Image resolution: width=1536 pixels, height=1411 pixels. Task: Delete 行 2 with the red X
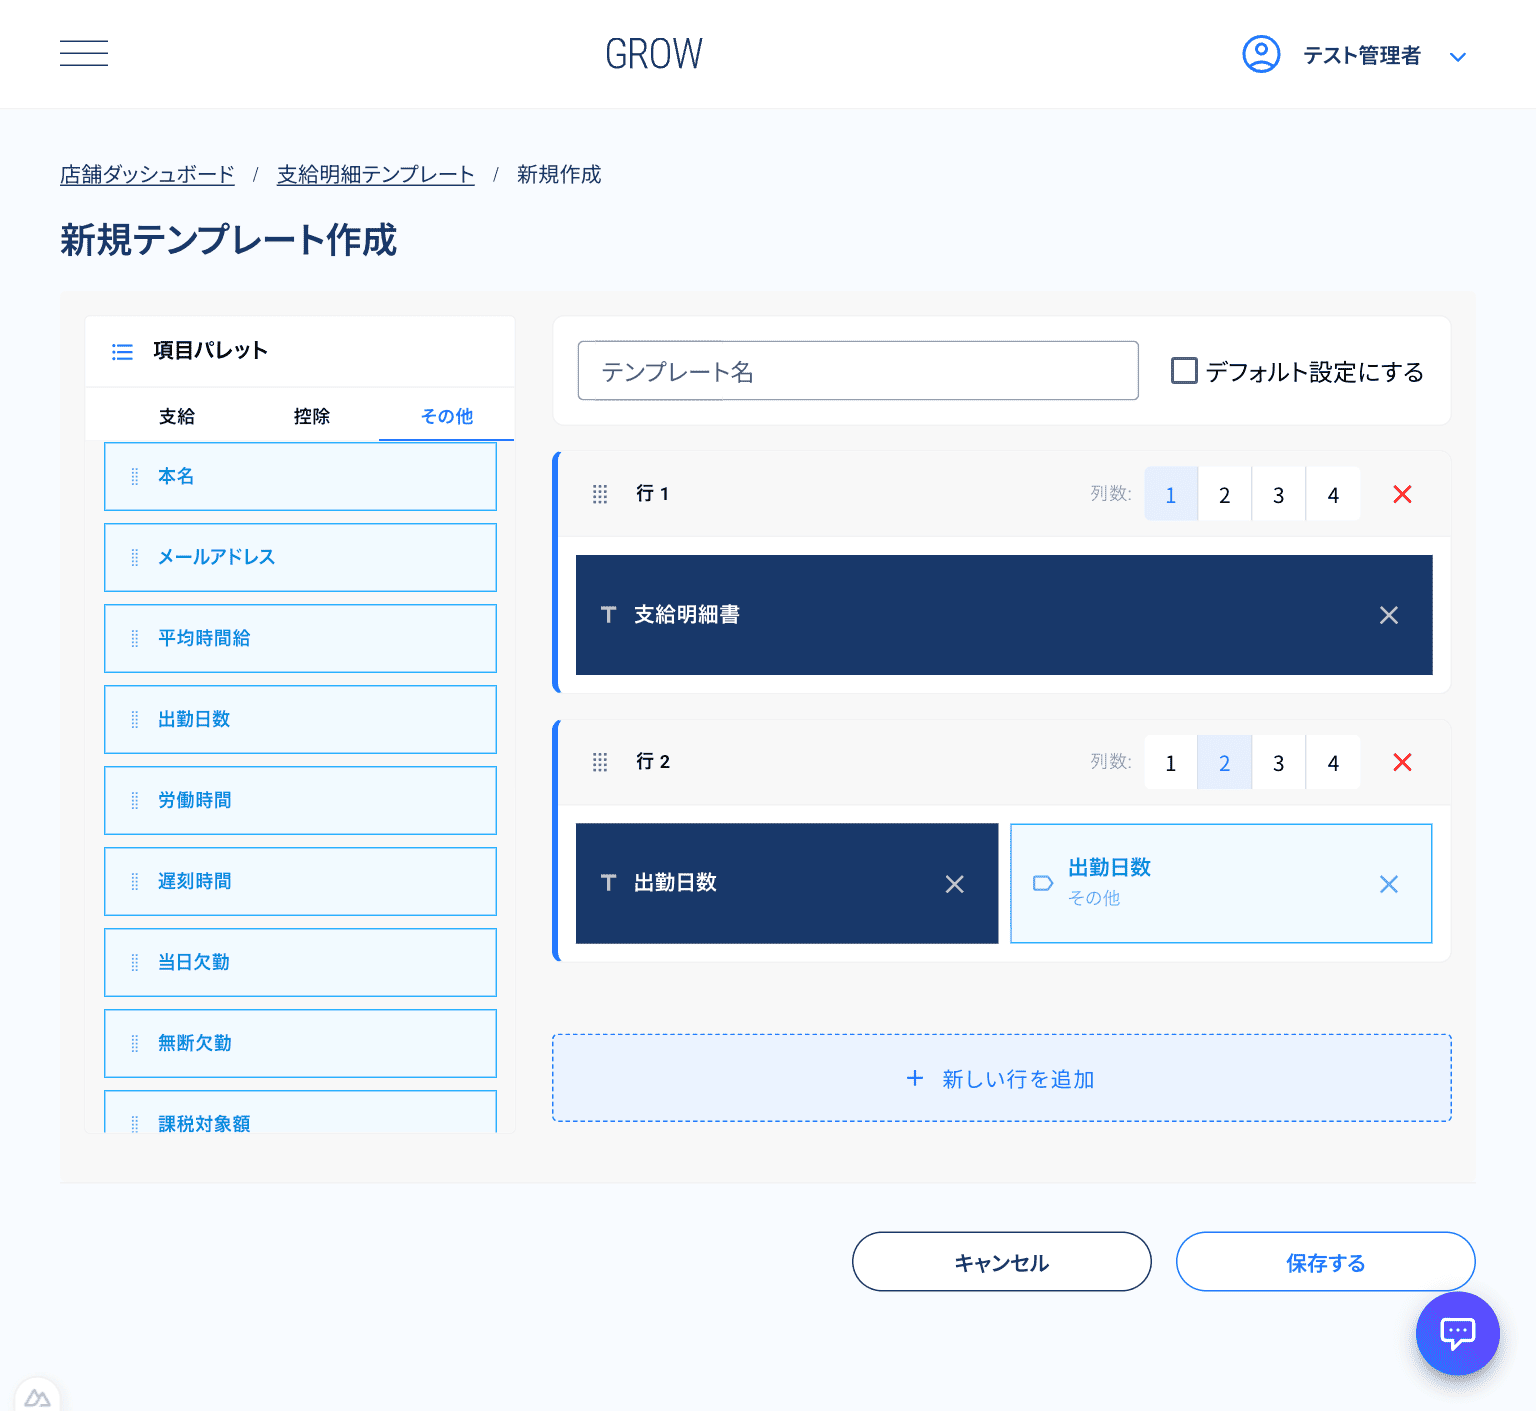tap(1402, 762)
